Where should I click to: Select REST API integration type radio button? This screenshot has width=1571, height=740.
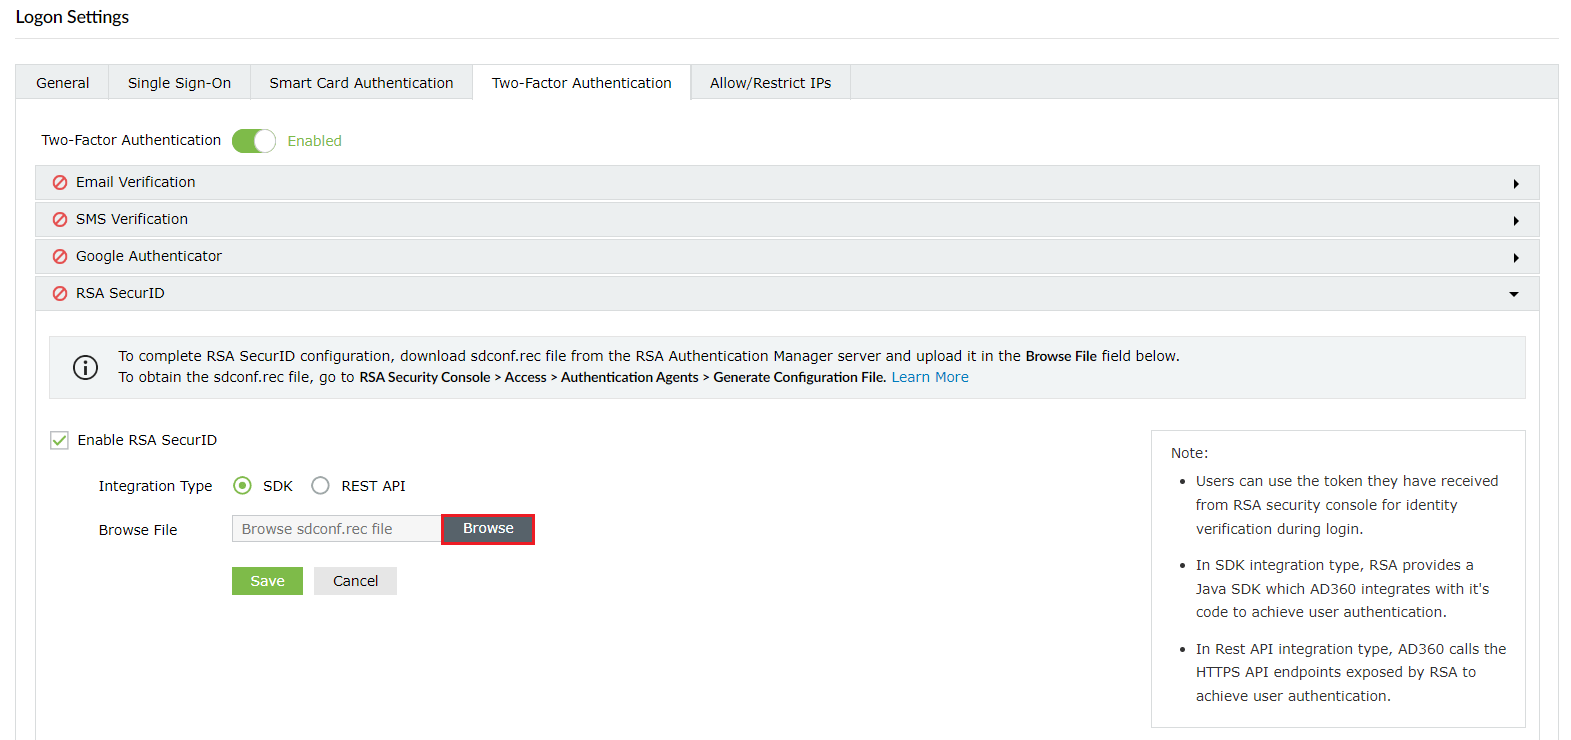click(320, 486)
